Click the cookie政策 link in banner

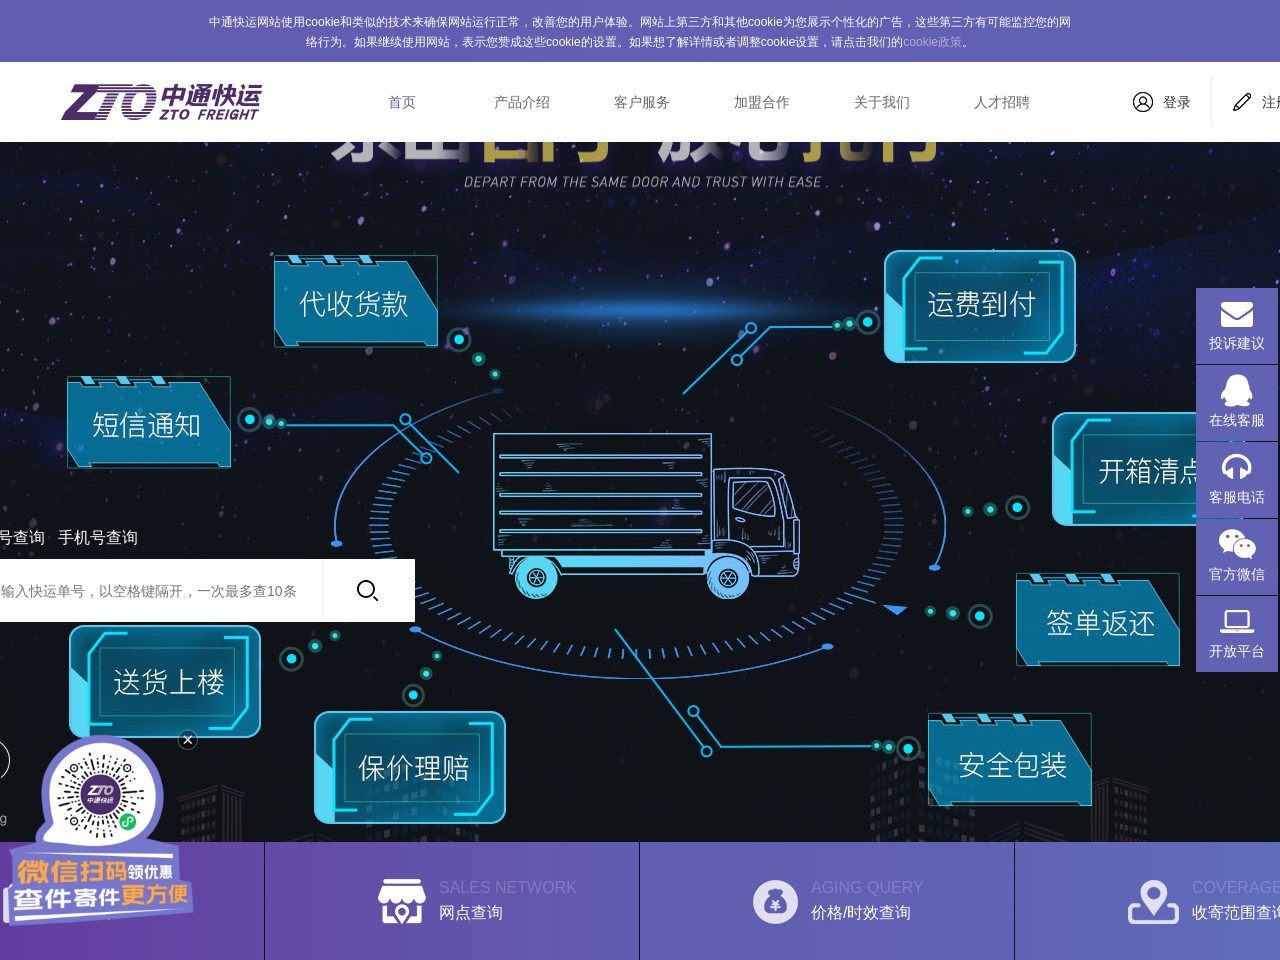(932, 42)
